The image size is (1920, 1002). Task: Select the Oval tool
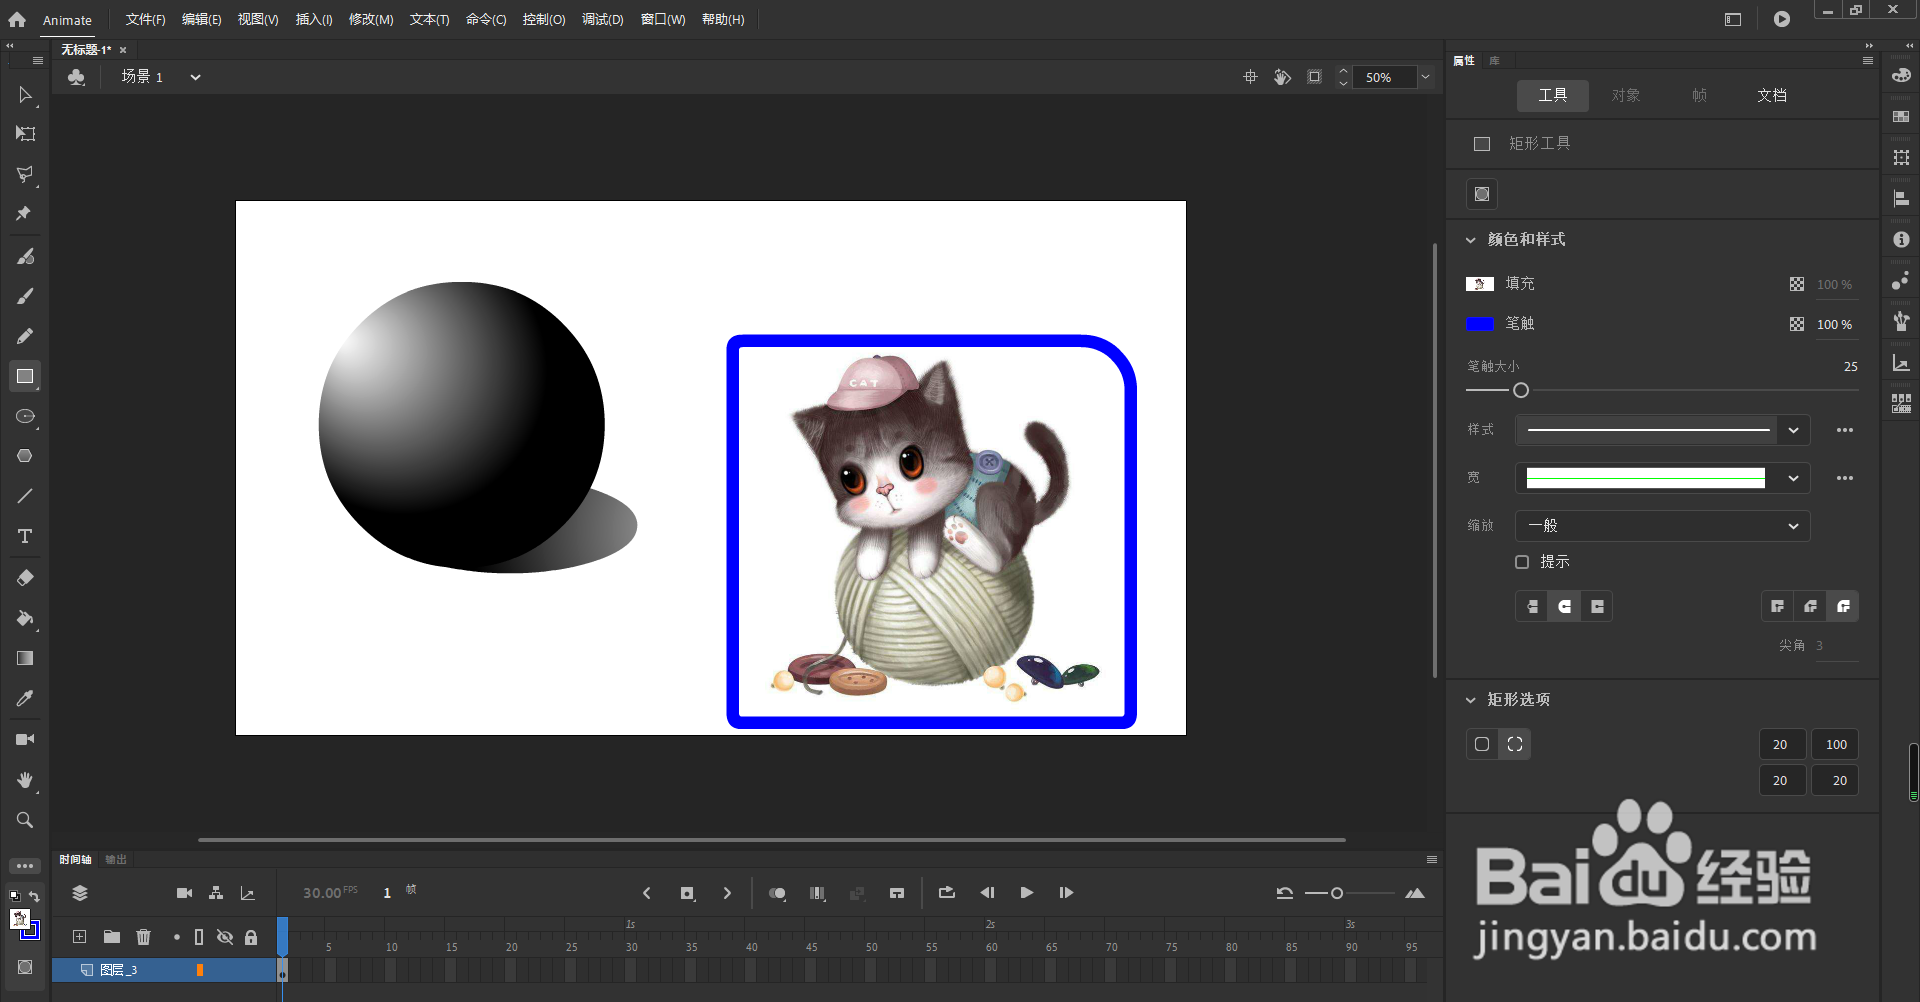(x=25, y=416)
